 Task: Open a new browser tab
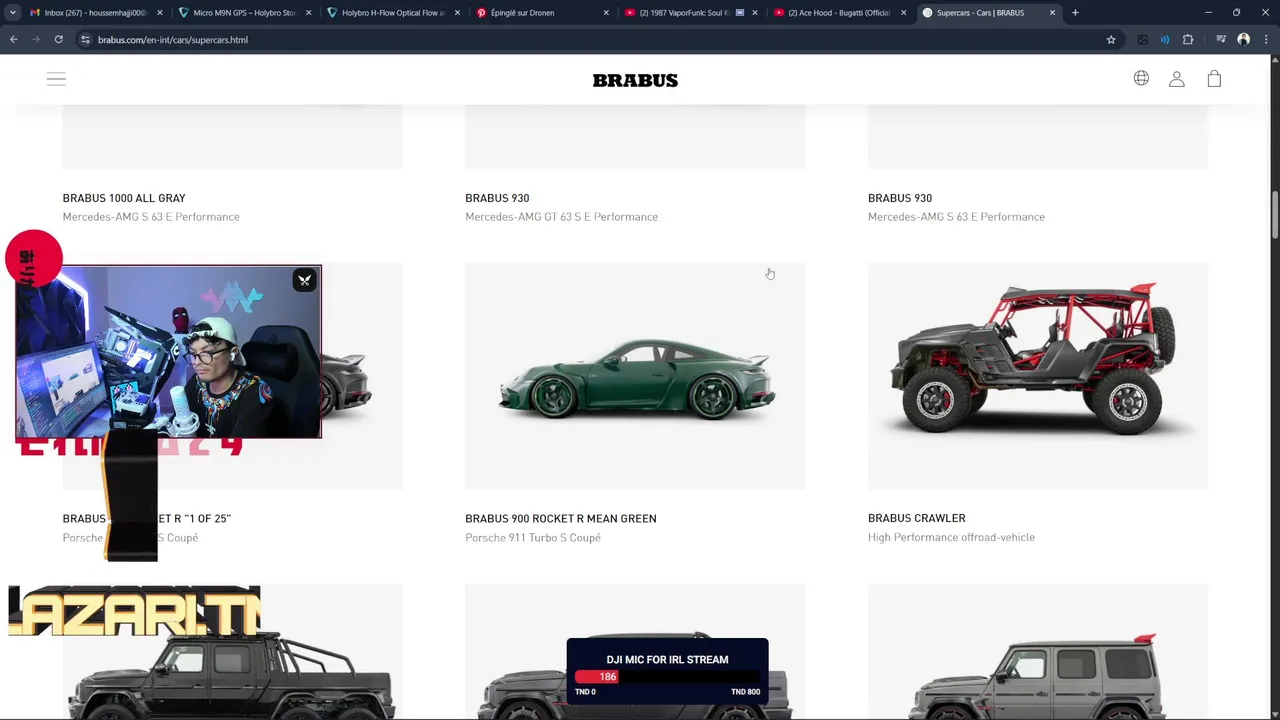coord(1075,13)
